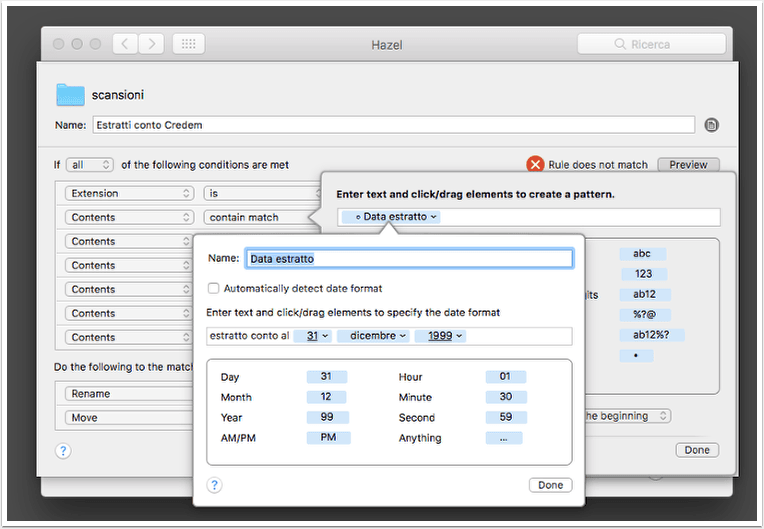This screenshot has height=529, width=764.
Task: Expand the dicembre month token menu
Action: 373,336
